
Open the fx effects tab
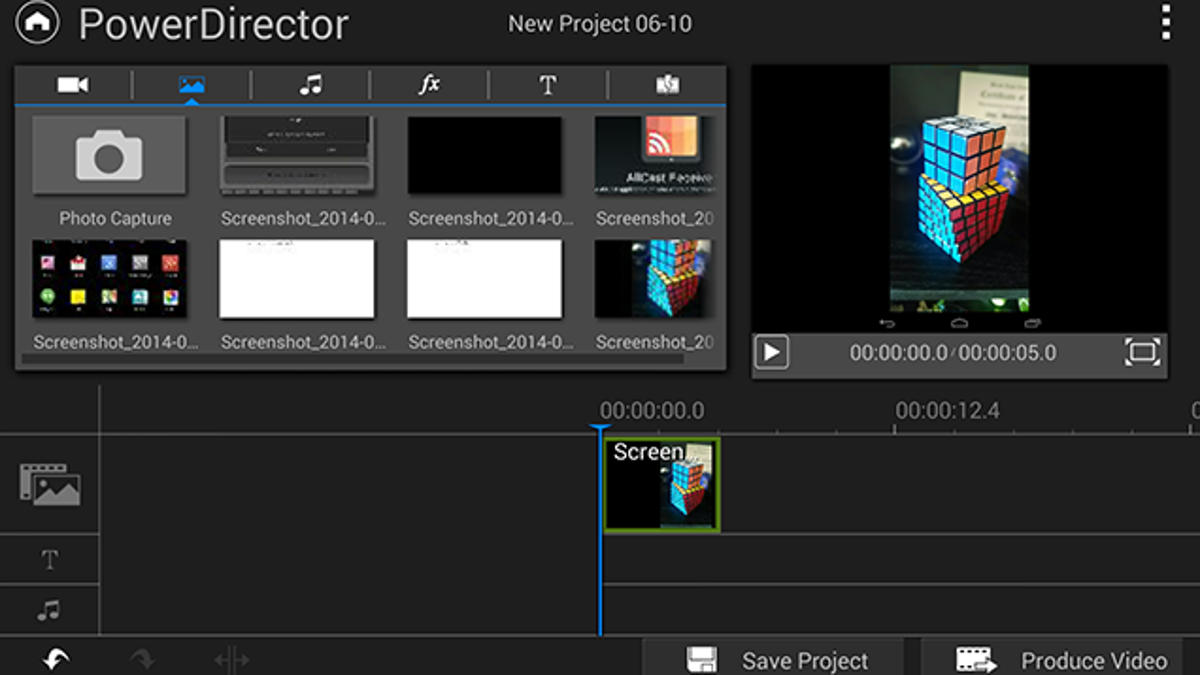(429, 85)
